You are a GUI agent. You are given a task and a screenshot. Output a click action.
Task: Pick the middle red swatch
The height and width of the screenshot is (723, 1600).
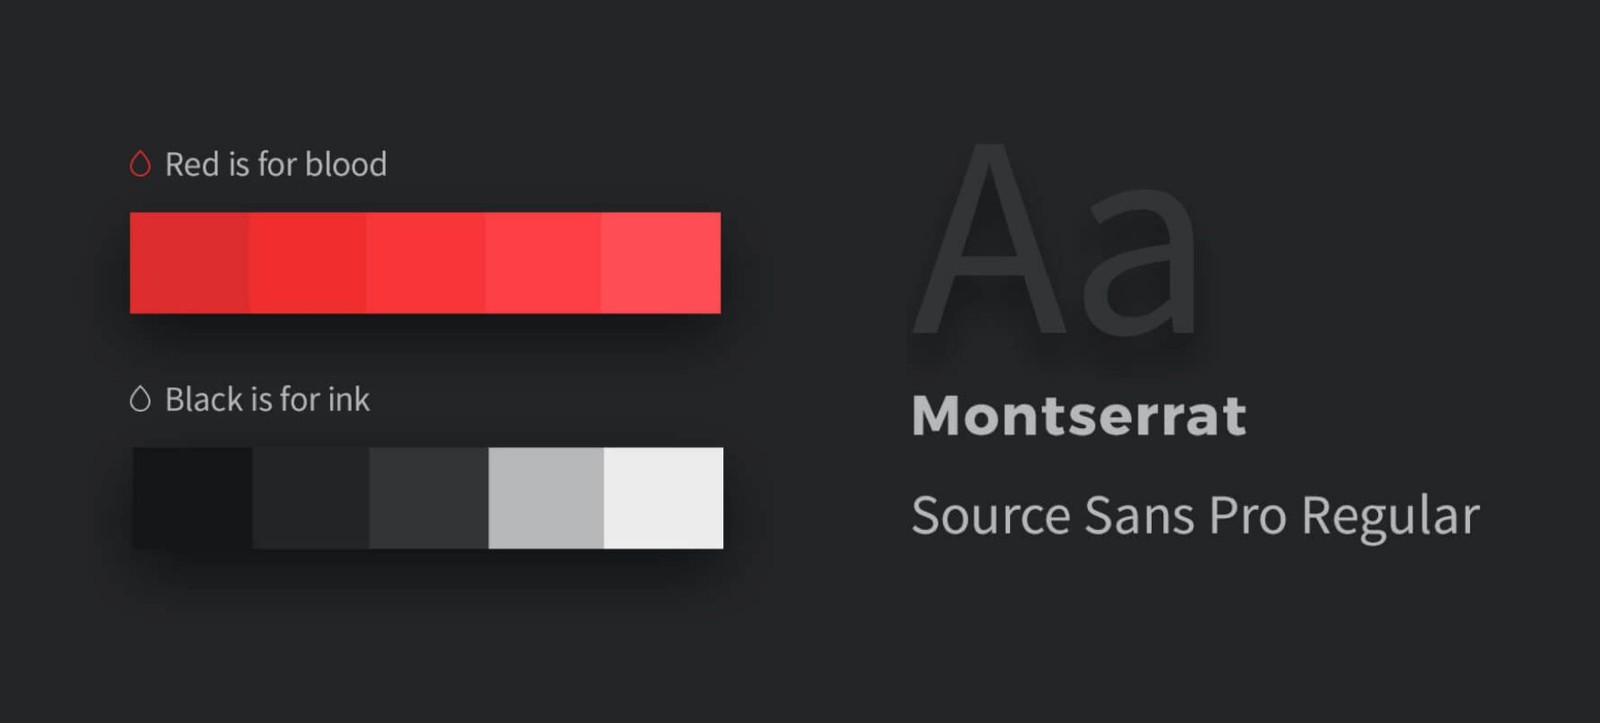pyautogui.click(x=425, y=263)
